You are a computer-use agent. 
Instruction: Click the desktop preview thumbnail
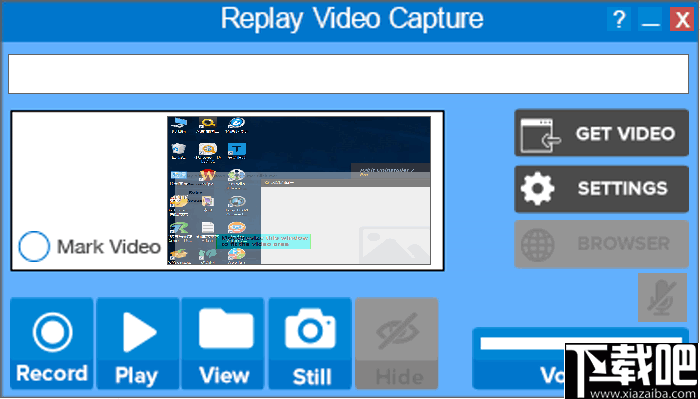coord(299,191)
